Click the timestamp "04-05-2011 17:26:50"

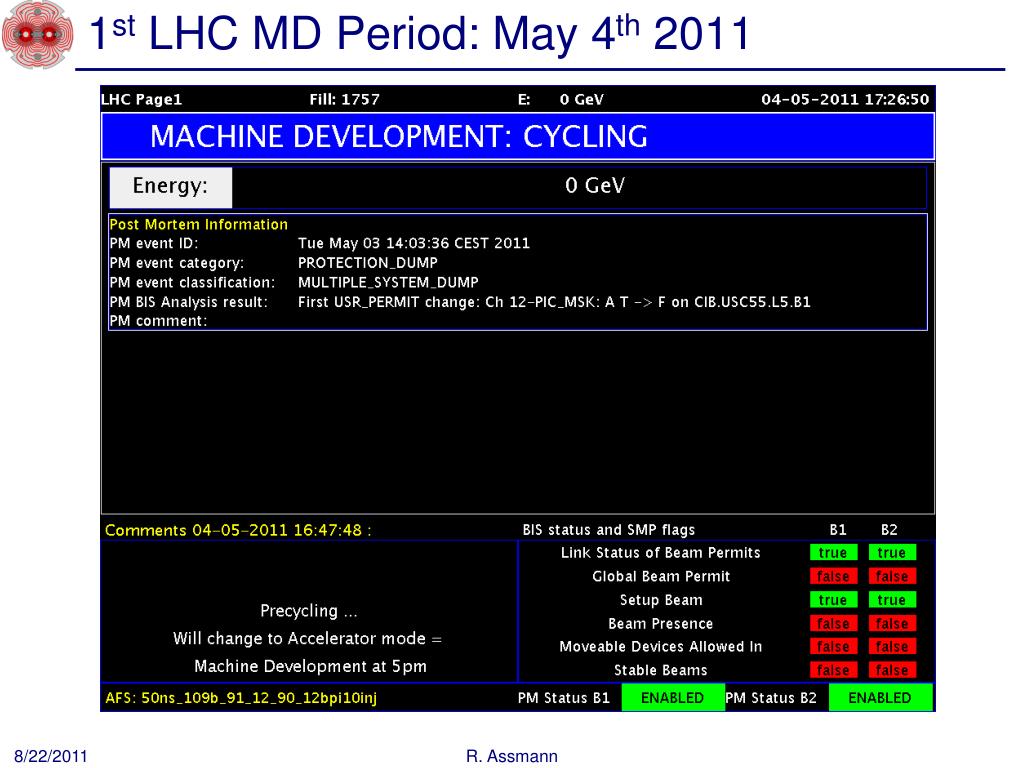[845, 99]
